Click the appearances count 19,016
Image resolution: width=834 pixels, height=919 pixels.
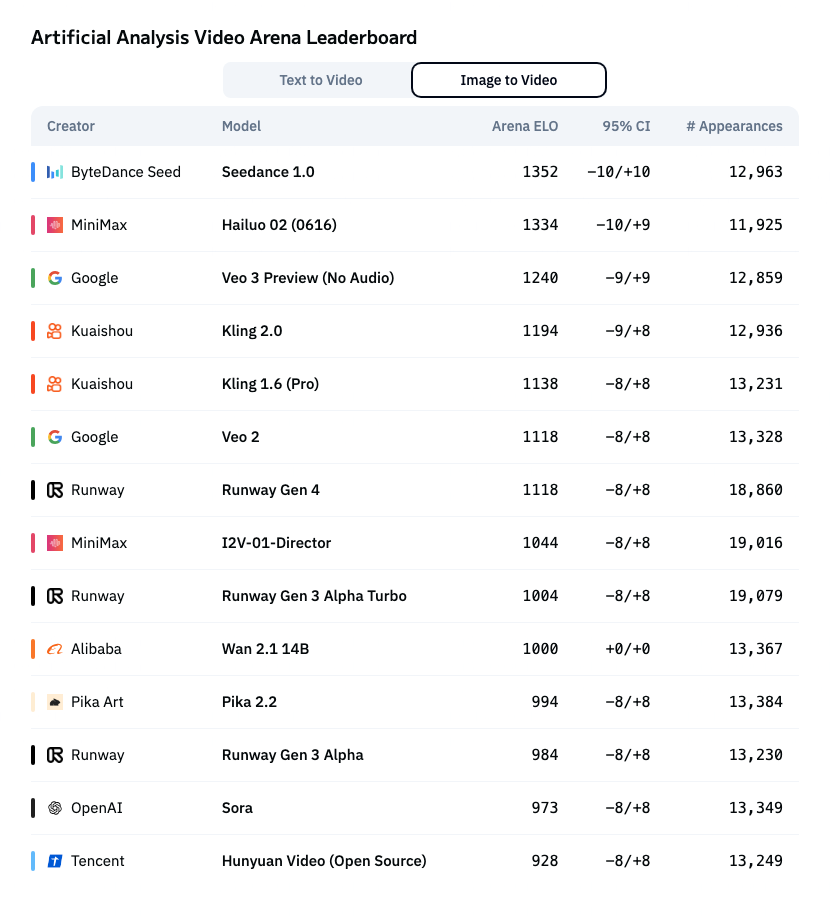coord(755,543)
